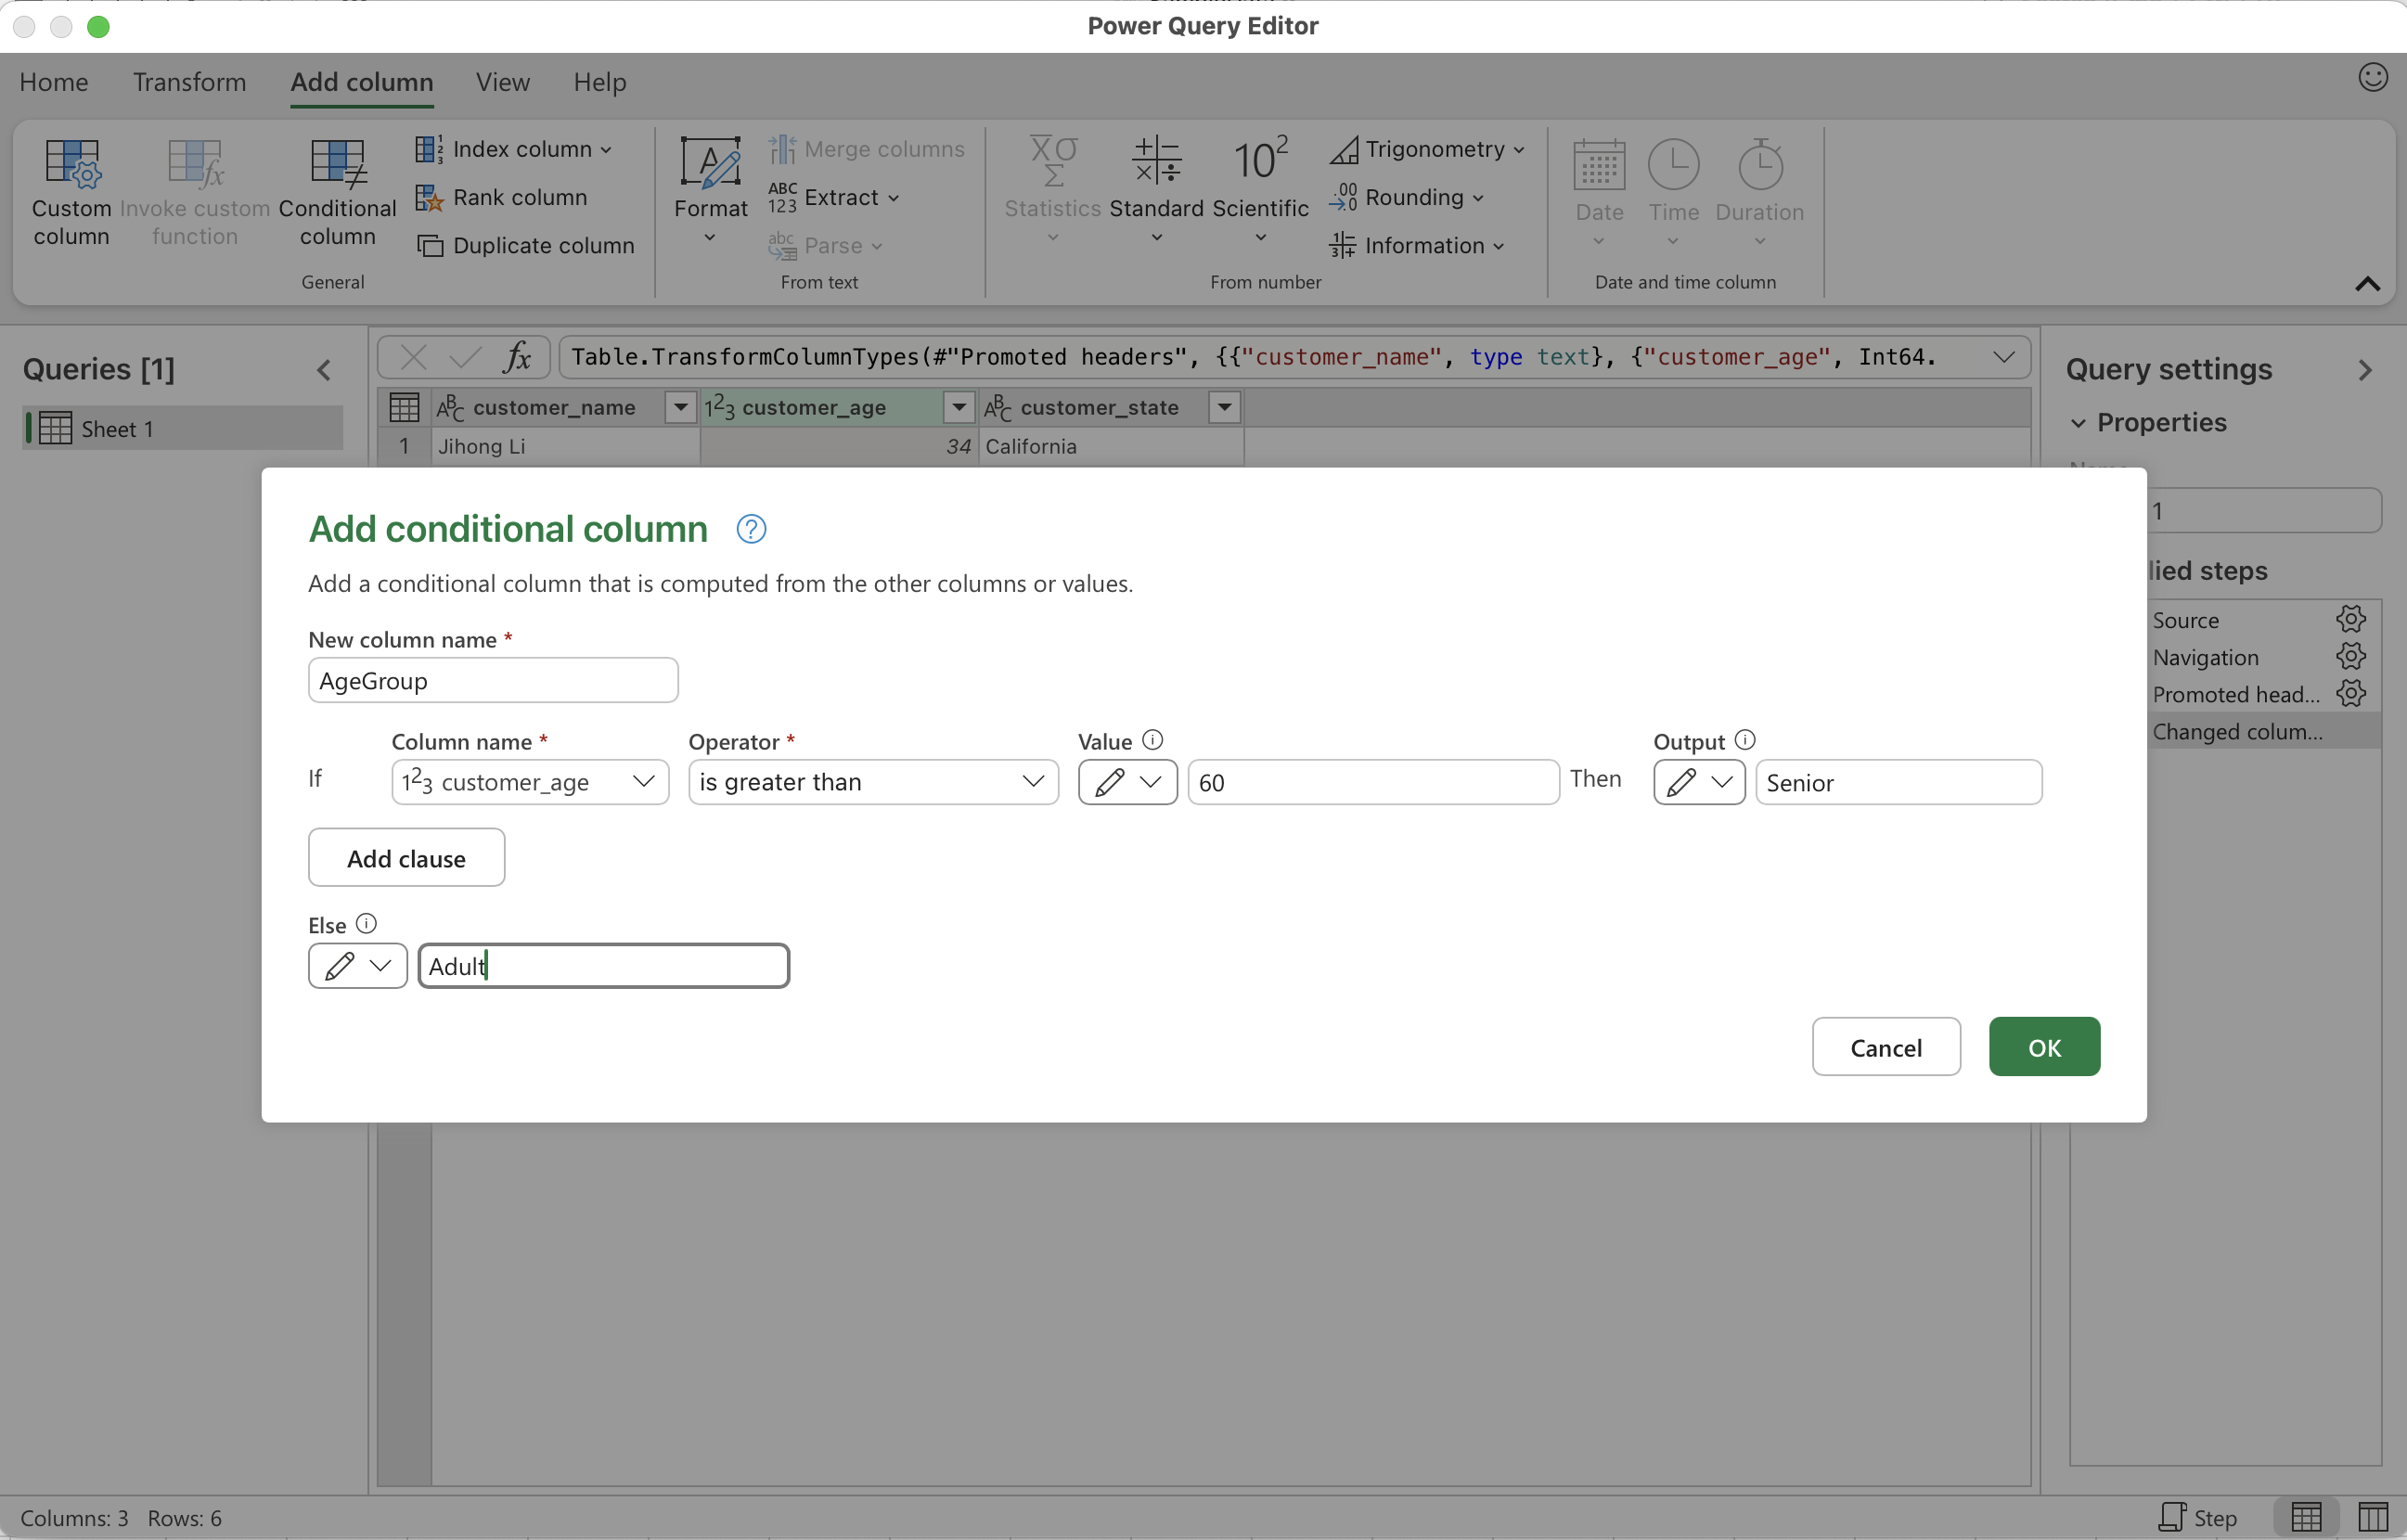Switch to the Transform tab

point(189,82)
